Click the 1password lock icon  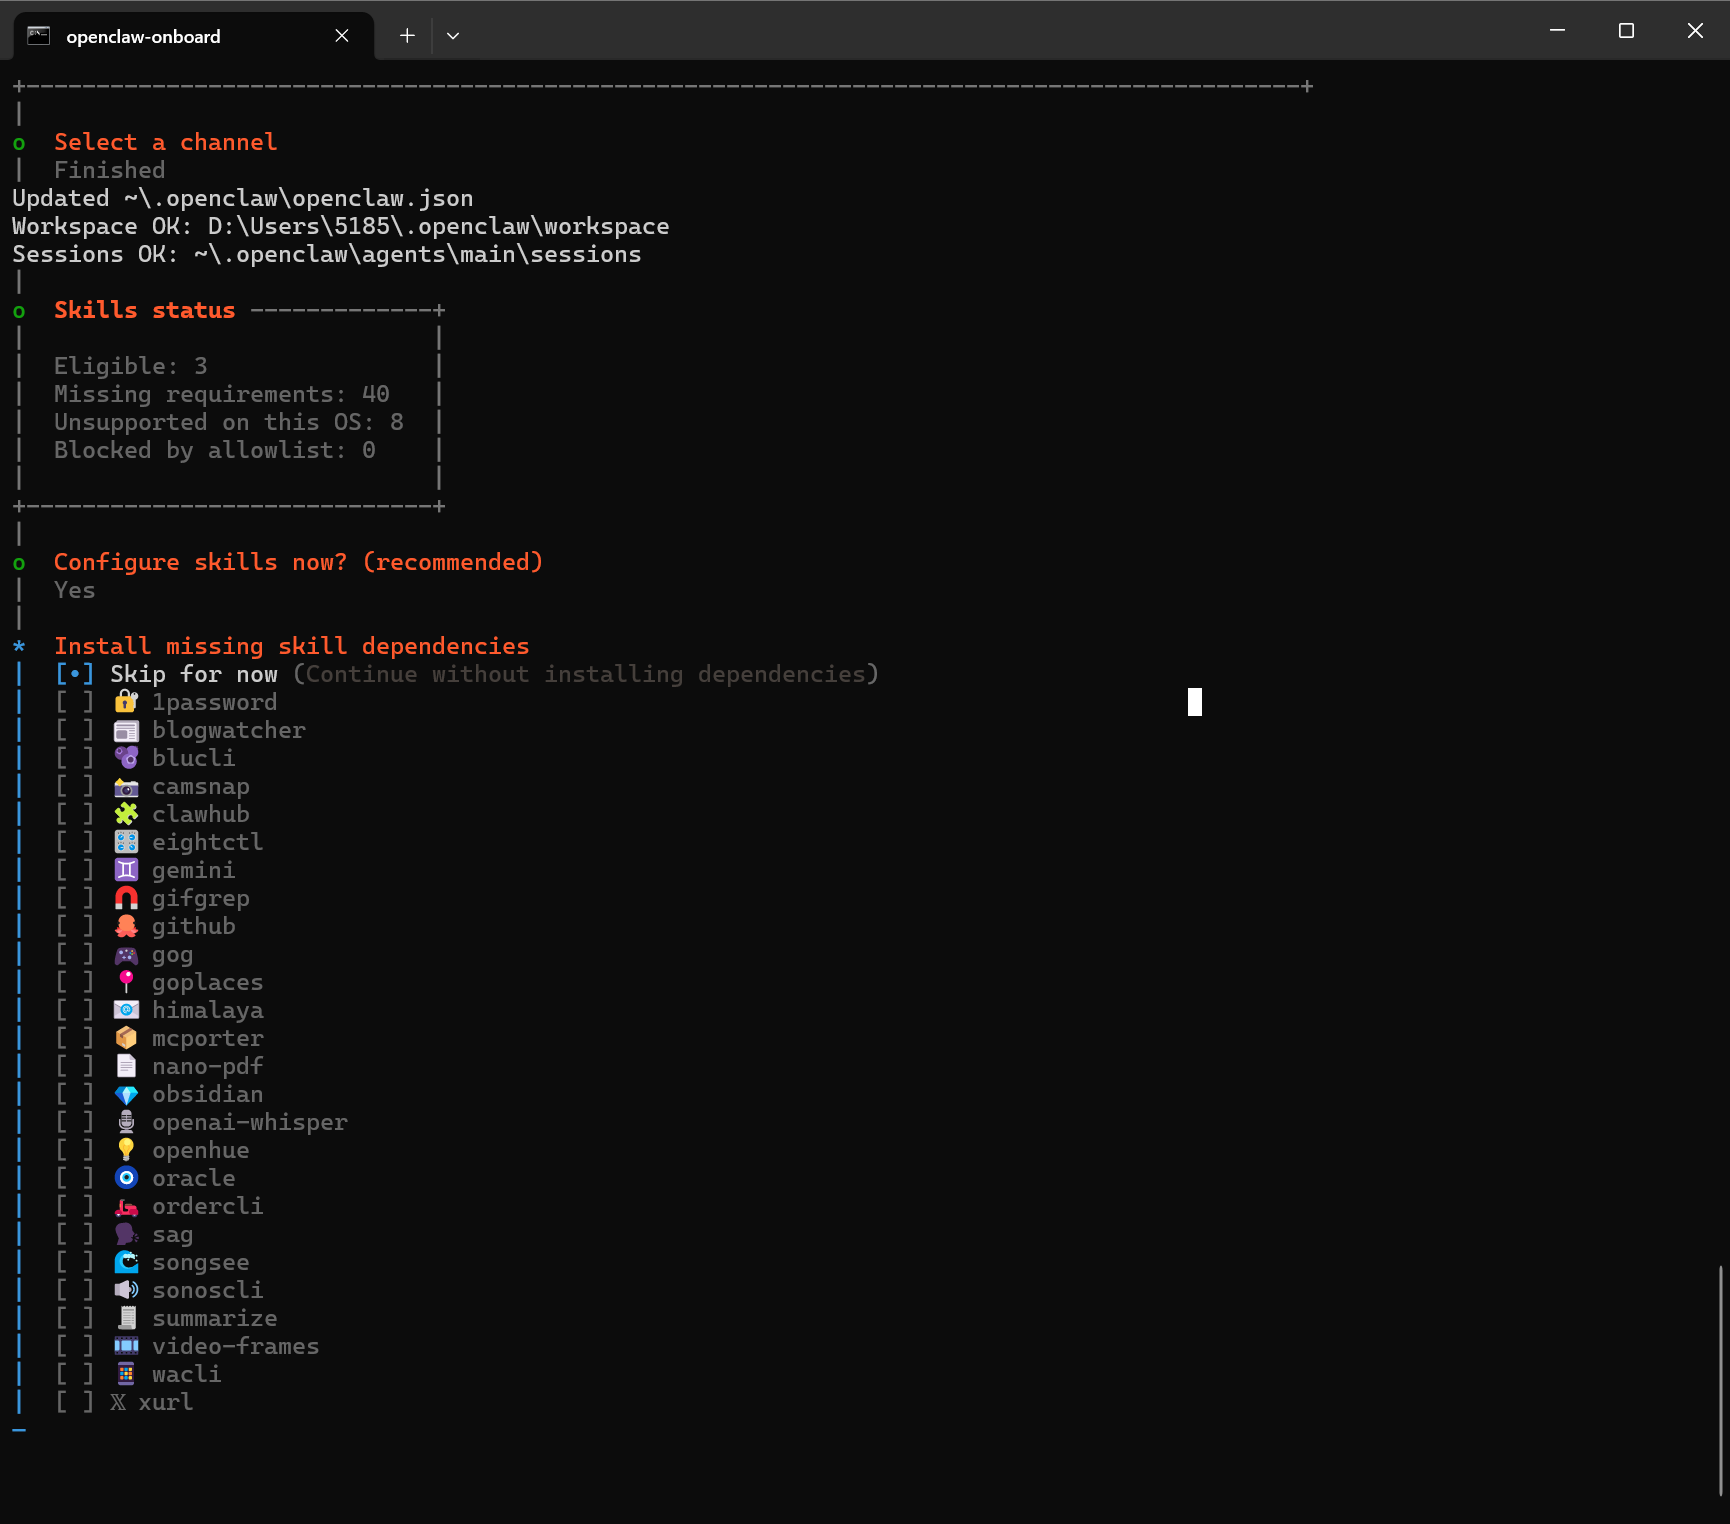(126, 702)
